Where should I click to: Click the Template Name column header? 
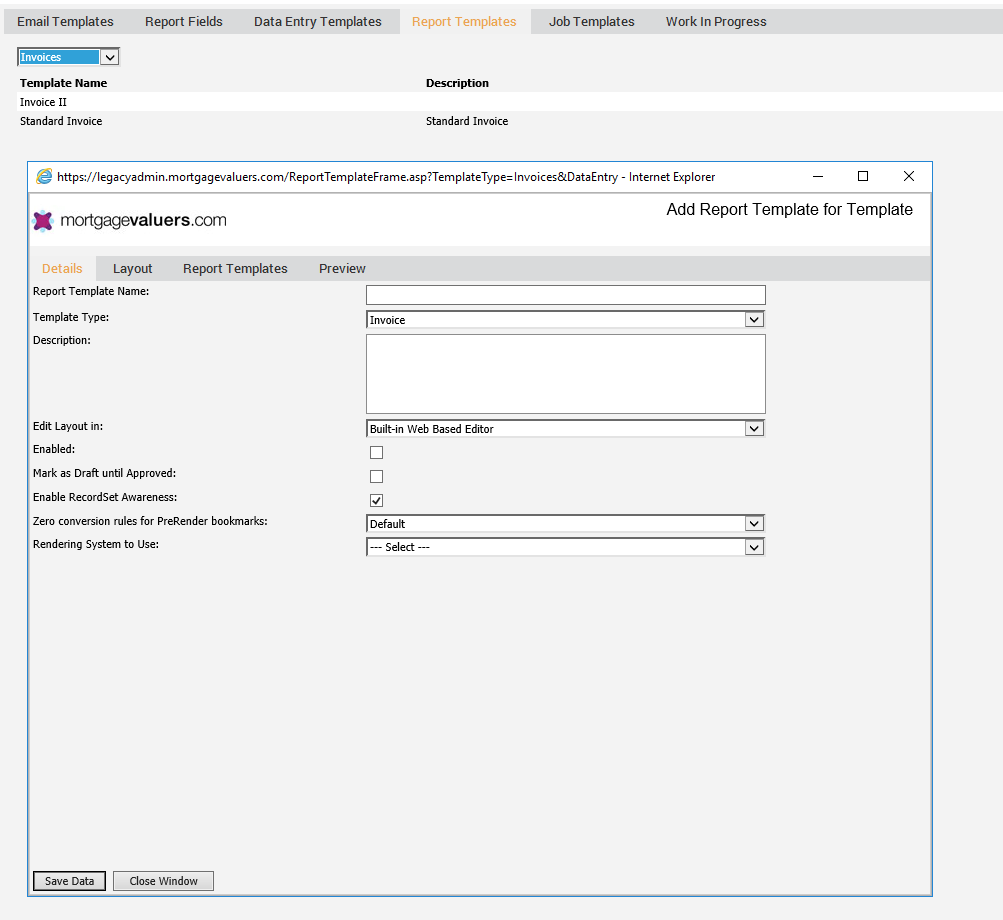(x=63, y=83)
